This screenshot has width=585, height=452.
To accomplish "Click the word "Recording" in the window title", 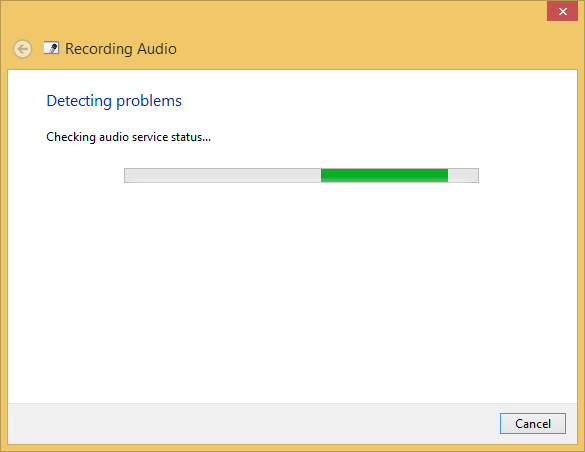I will 99,49.
